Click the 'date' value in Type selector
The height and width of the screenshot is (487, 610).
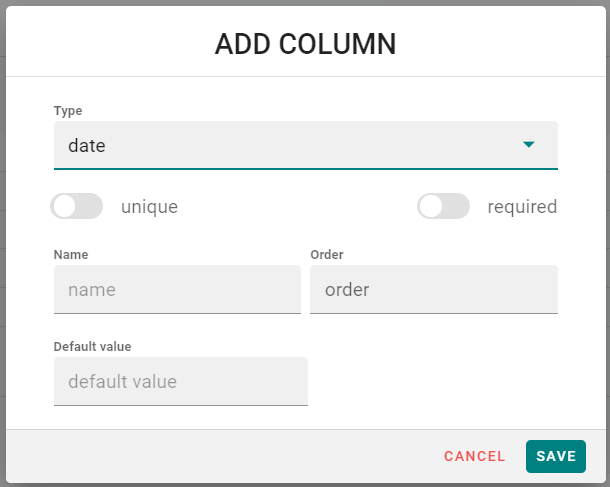[x=87, y=146]
